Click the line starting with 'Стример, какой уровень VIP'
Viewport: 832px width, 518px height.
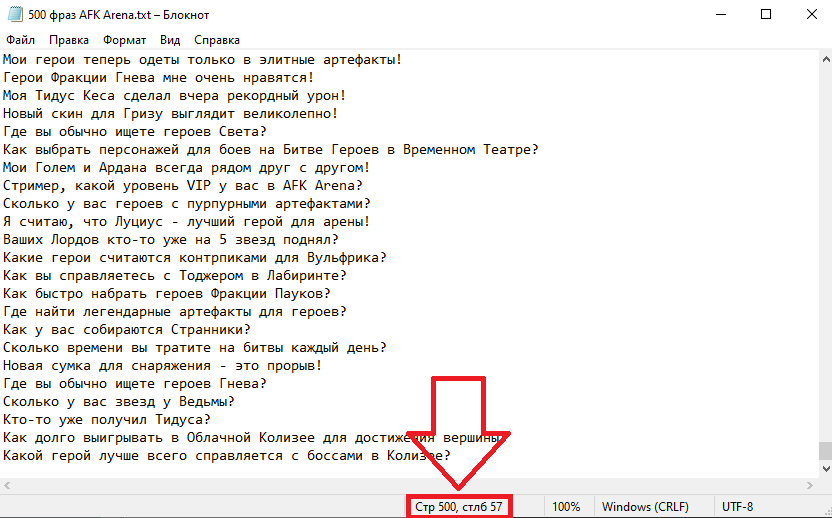click(x=182, y=186)
